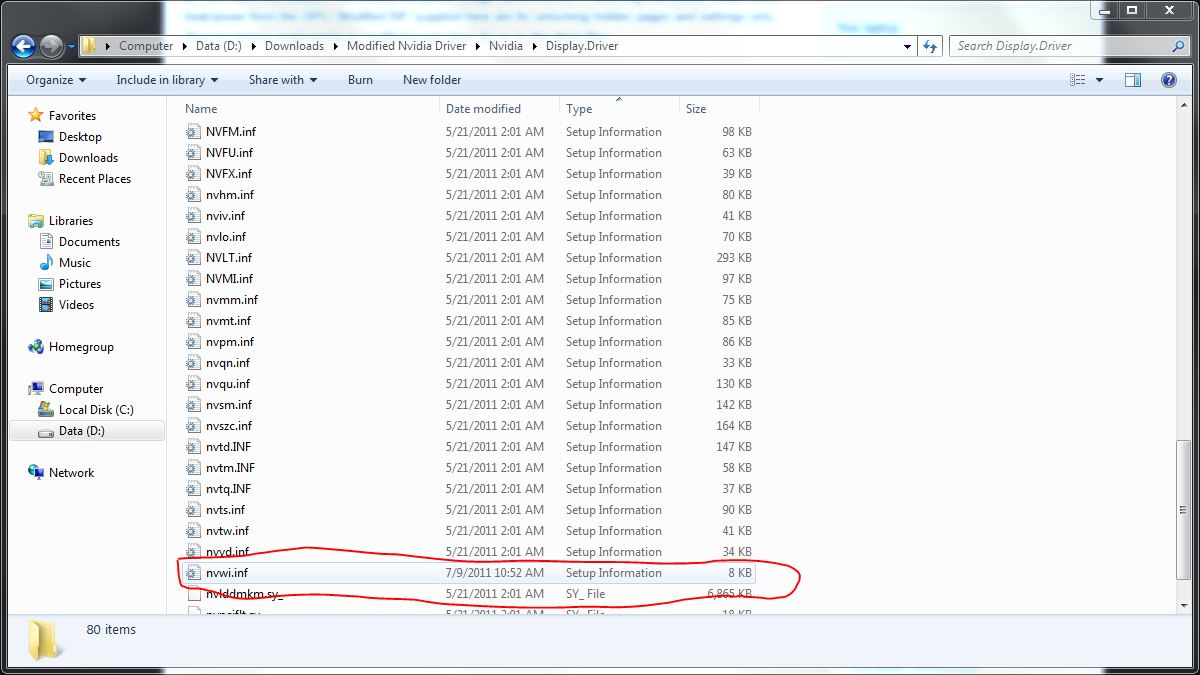The height and width of the screenshot is (675, 1200).
Task: Open the view options dropdown arrow
Action: [x=1100, y=80]
